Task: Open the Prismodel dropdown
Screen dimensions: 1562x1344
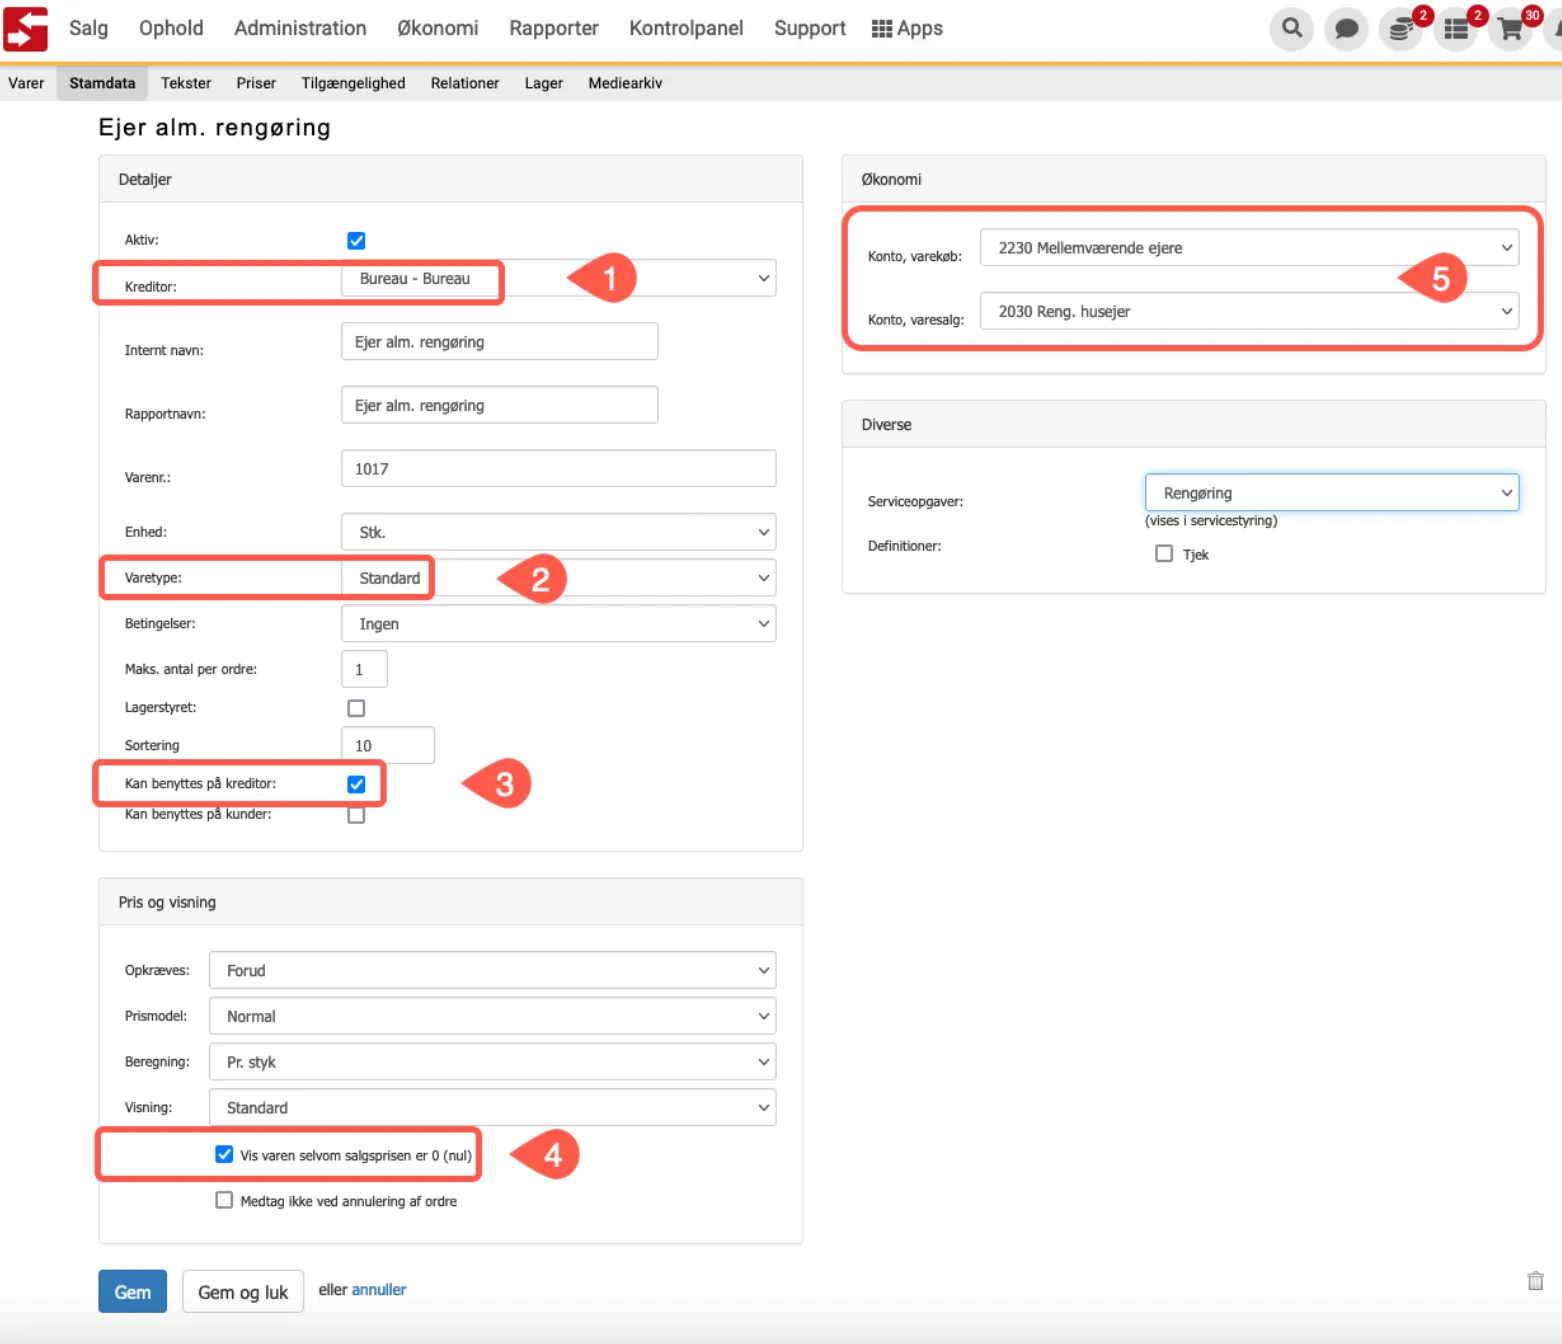Action: 492,1016
